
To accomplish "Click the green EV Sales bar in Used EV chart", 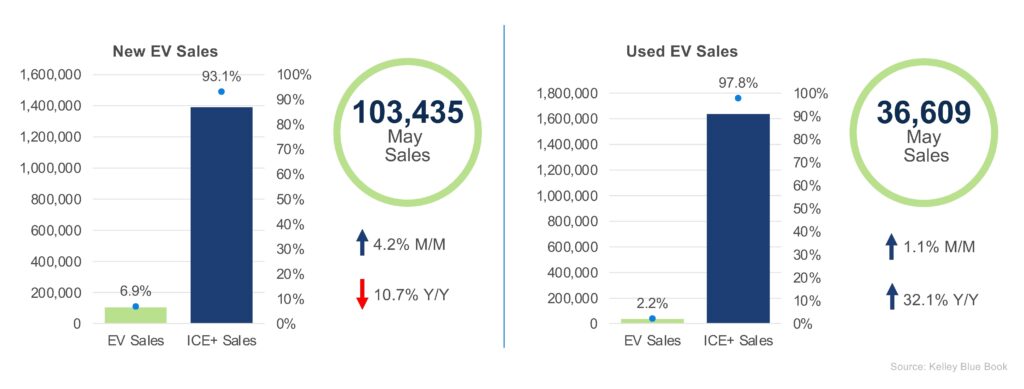I will [x=652, y=321].
